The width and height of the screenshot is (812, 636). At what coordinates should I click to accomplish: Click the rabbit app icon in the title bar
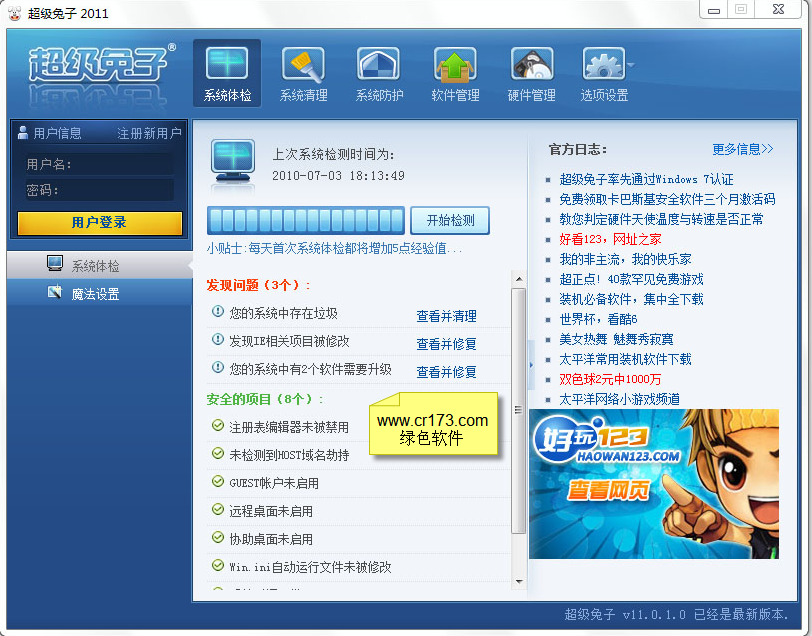[14, 13]
